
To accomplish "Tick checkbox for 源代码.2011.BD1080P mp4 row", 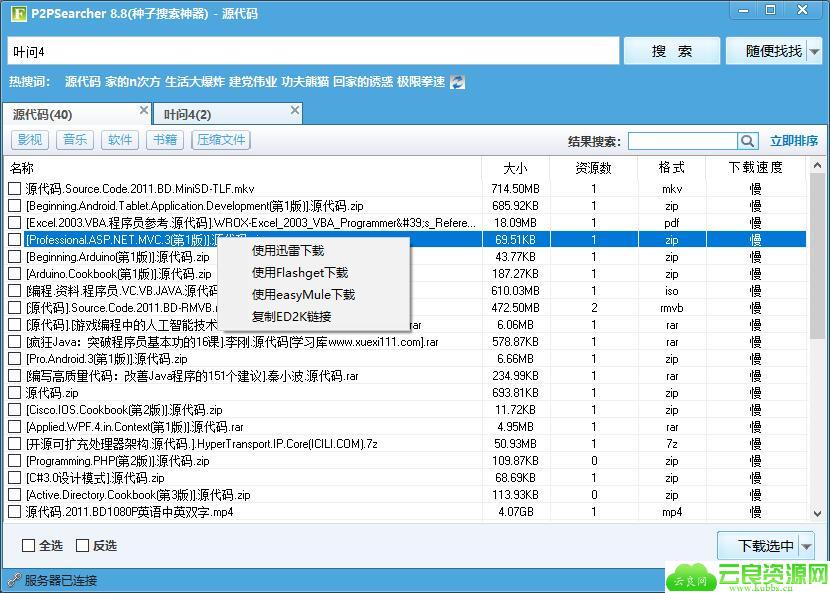I will point(15,511).
